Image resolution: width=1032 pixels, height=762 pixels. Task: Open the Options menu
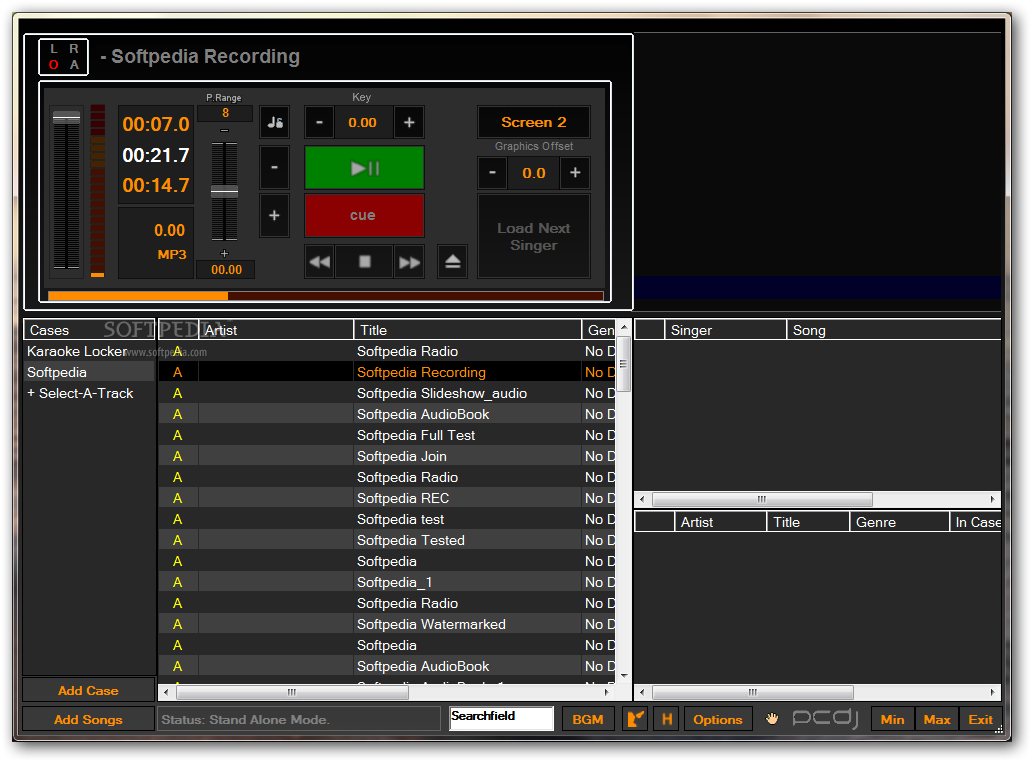coord(717,719)
